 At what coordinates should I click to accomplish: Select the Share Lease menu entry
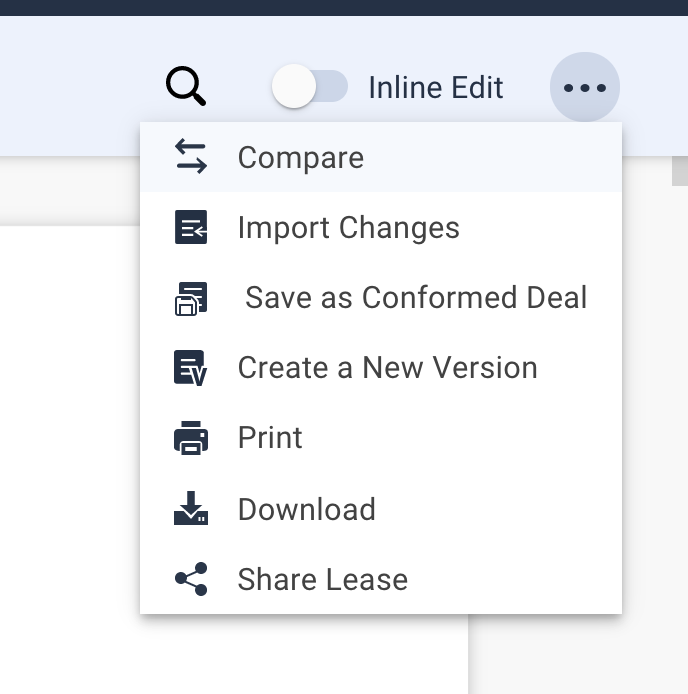(322, 579)
